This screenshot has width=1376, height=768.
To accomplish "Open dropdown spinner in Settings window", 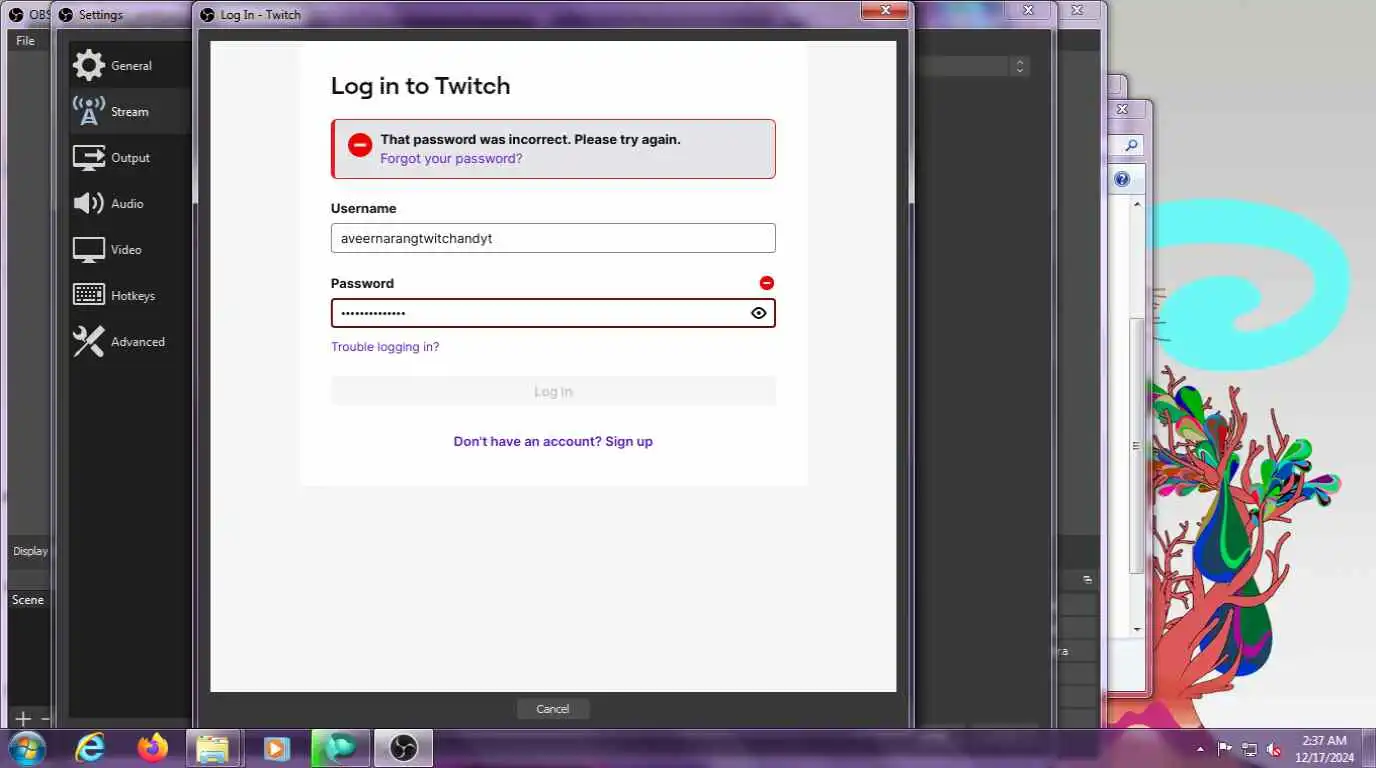I will [x=1020, y=66].
